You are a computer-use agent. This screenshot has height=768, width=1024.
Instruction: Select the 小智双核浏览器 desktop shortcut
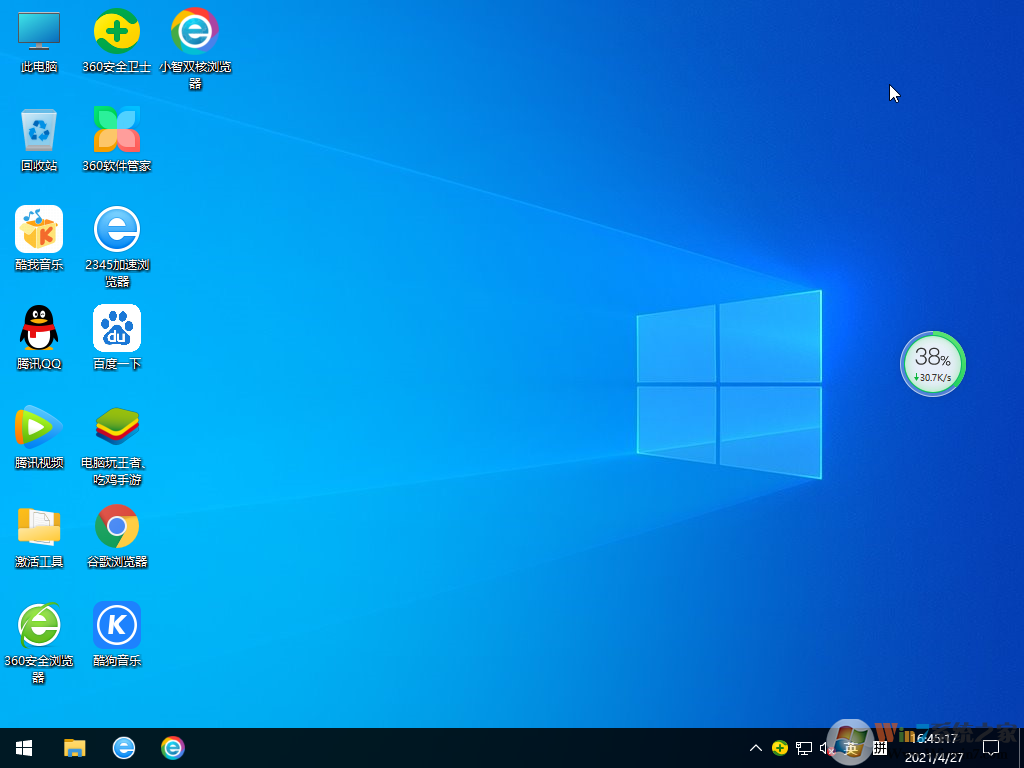(x=195, y=32)
